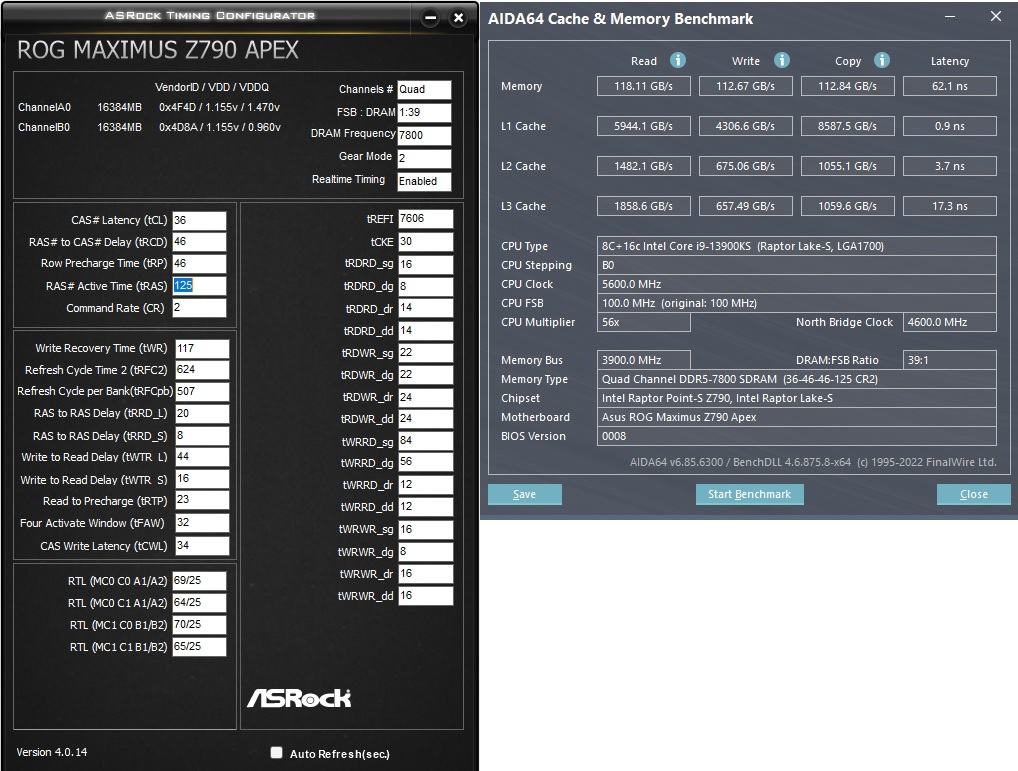Click the tCKE value field

tap(425, 241)
